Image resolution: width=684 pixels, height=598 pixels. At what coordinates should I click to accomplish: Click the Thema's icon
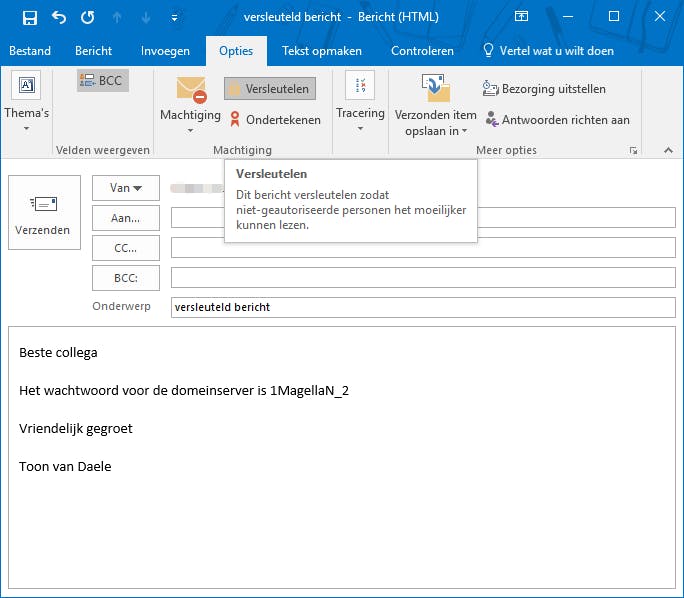(x=26, y=85)
